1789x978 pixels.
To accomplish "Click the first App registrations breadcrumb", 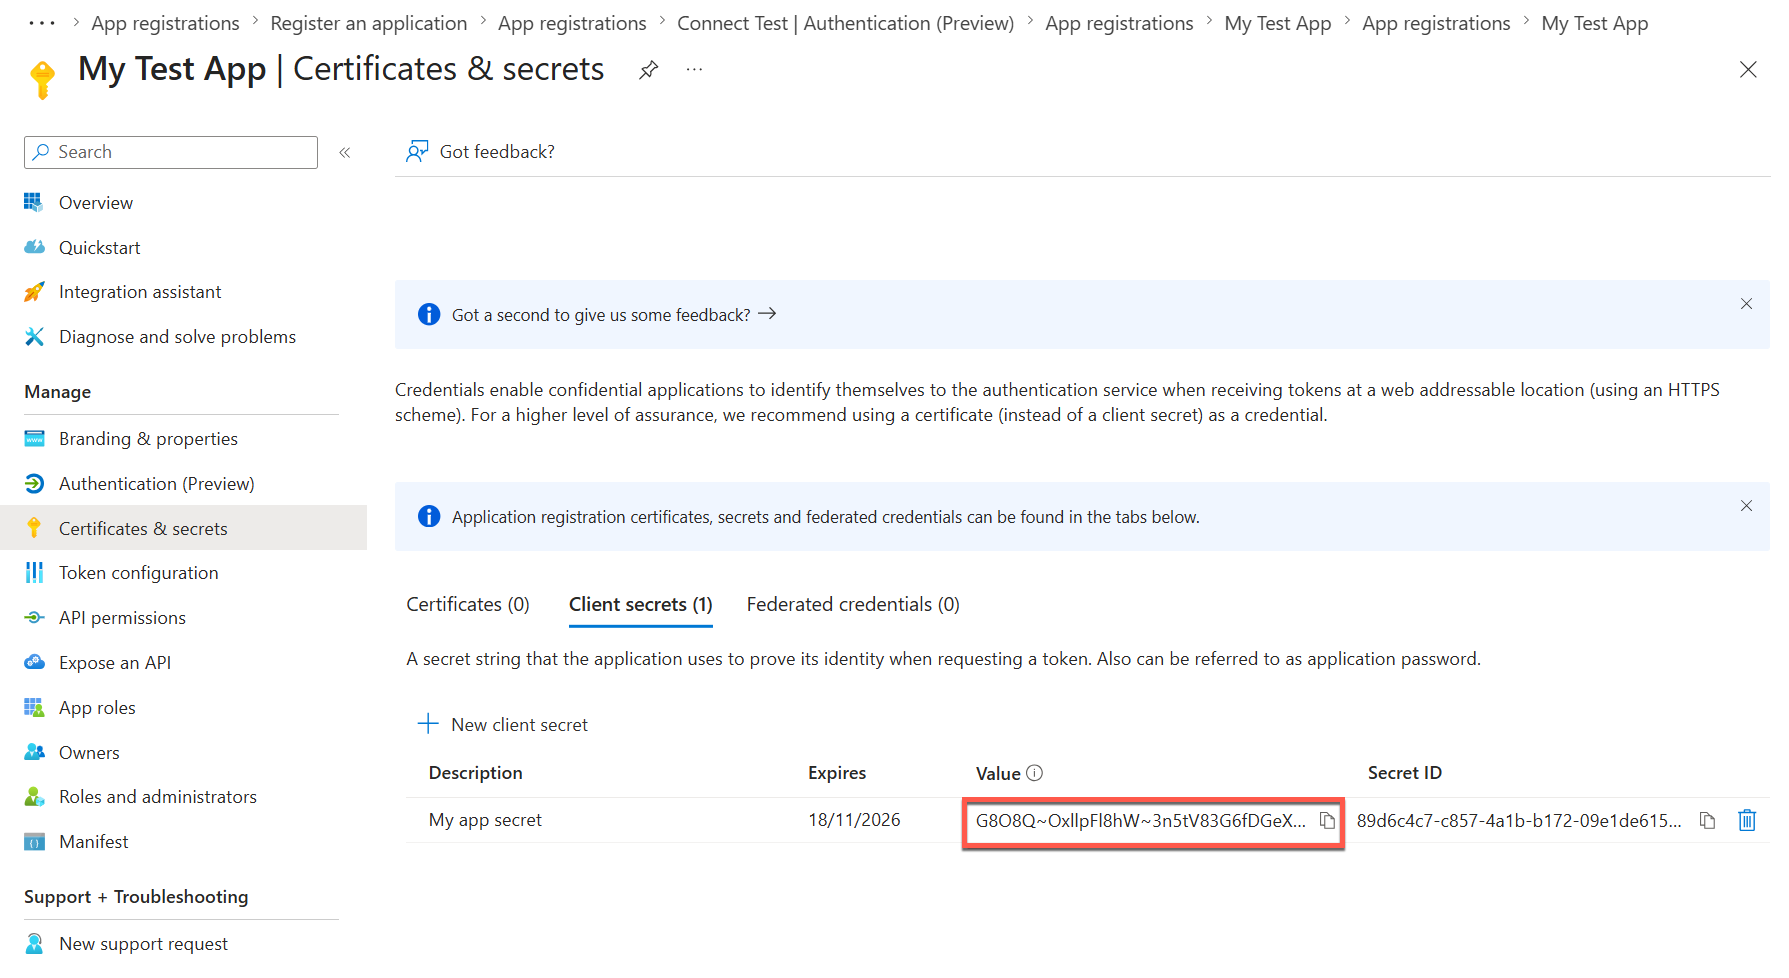I will pos(166,23).
